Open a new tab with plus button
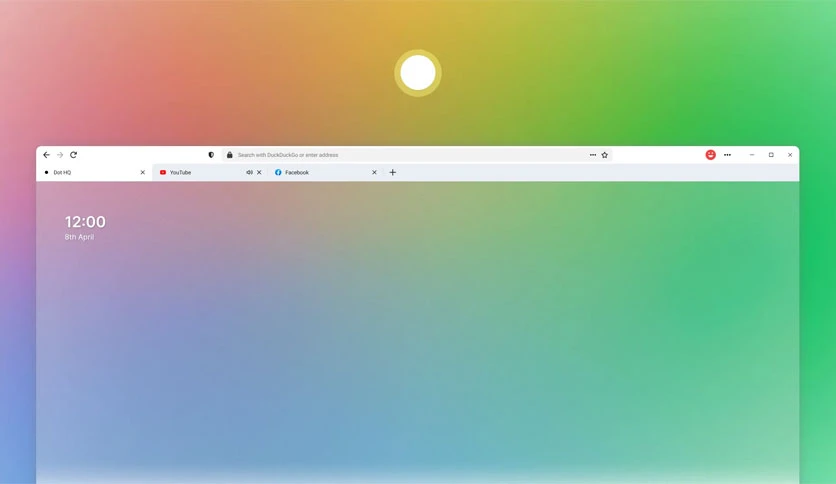836x484 pixels. (392, 172)
